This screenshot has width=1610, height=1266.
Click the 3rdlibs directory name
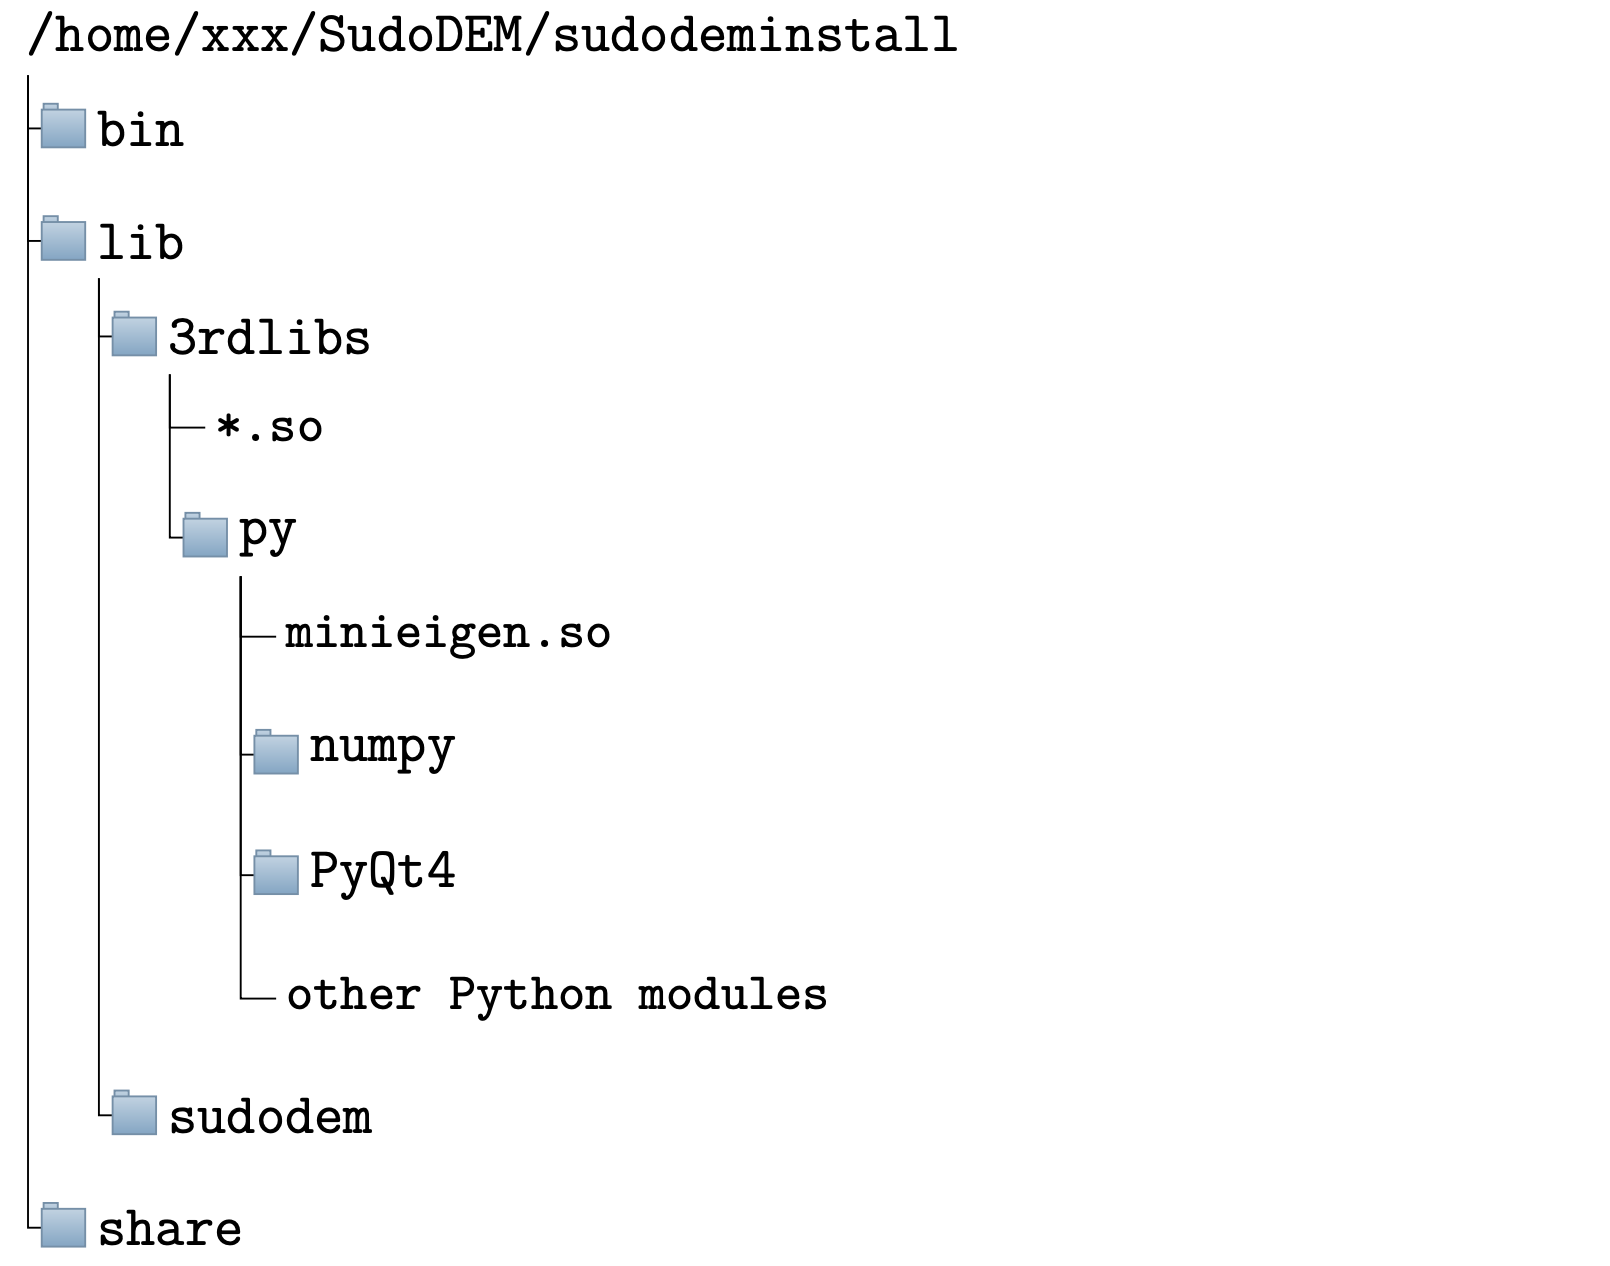pyautogui.click(x=269, y=338)
